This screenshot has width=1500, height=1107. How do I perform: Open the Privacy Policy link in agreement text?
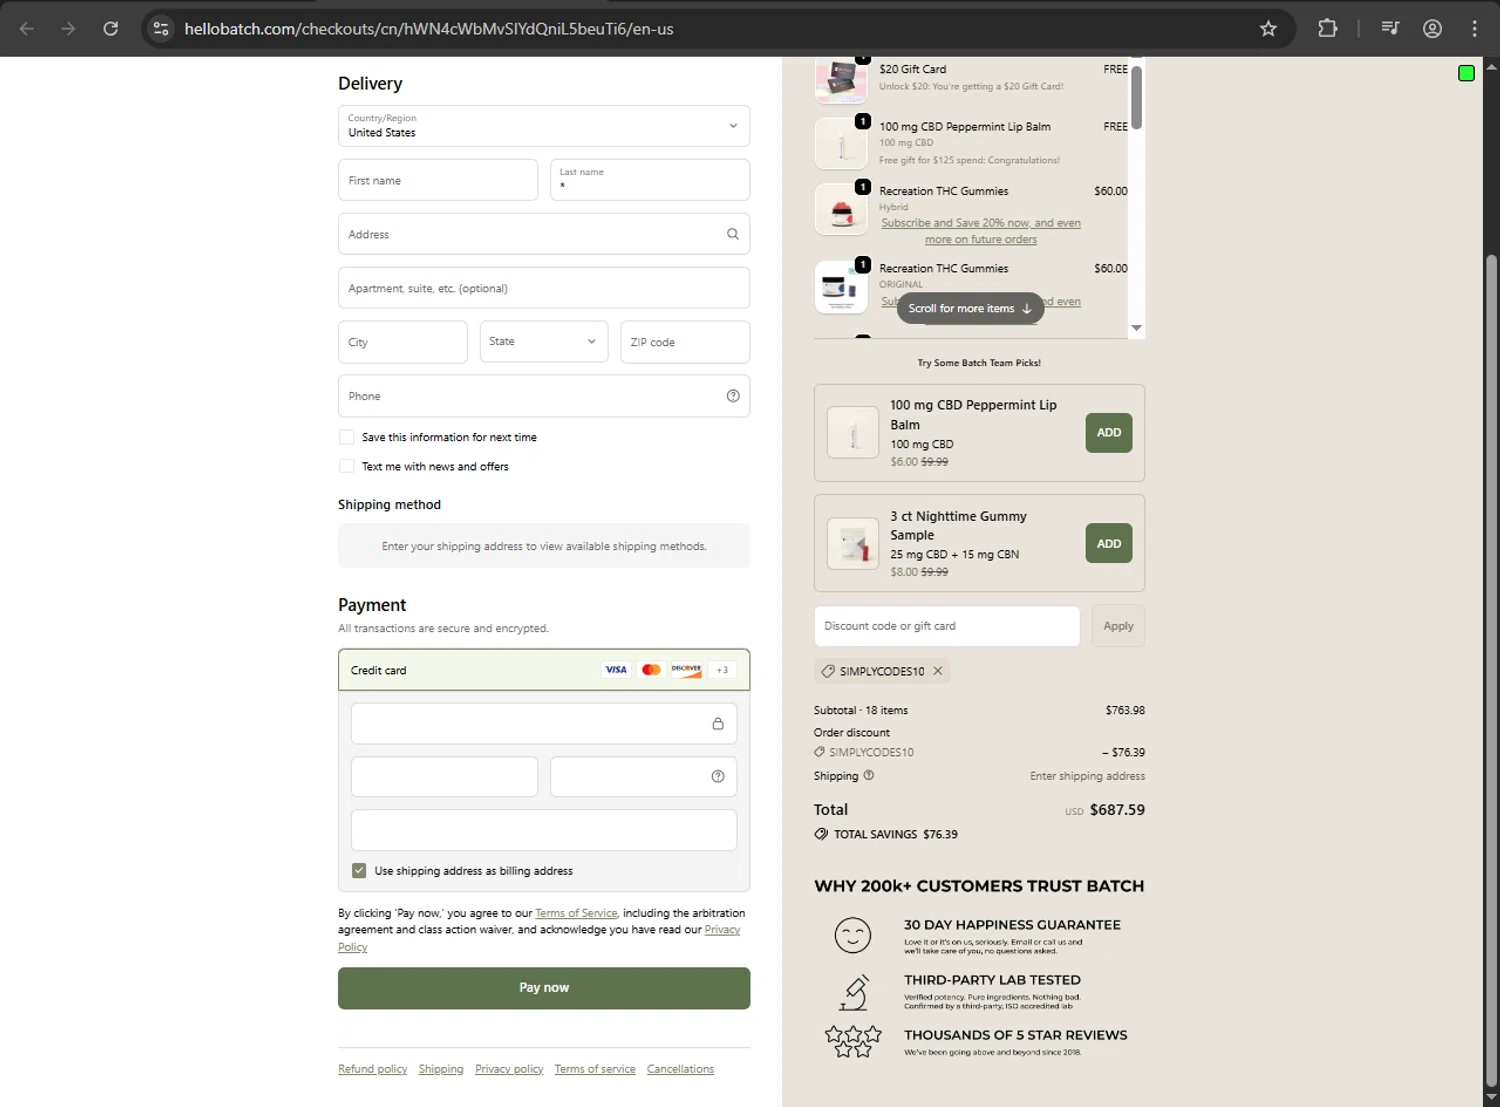tap(722, 930)
